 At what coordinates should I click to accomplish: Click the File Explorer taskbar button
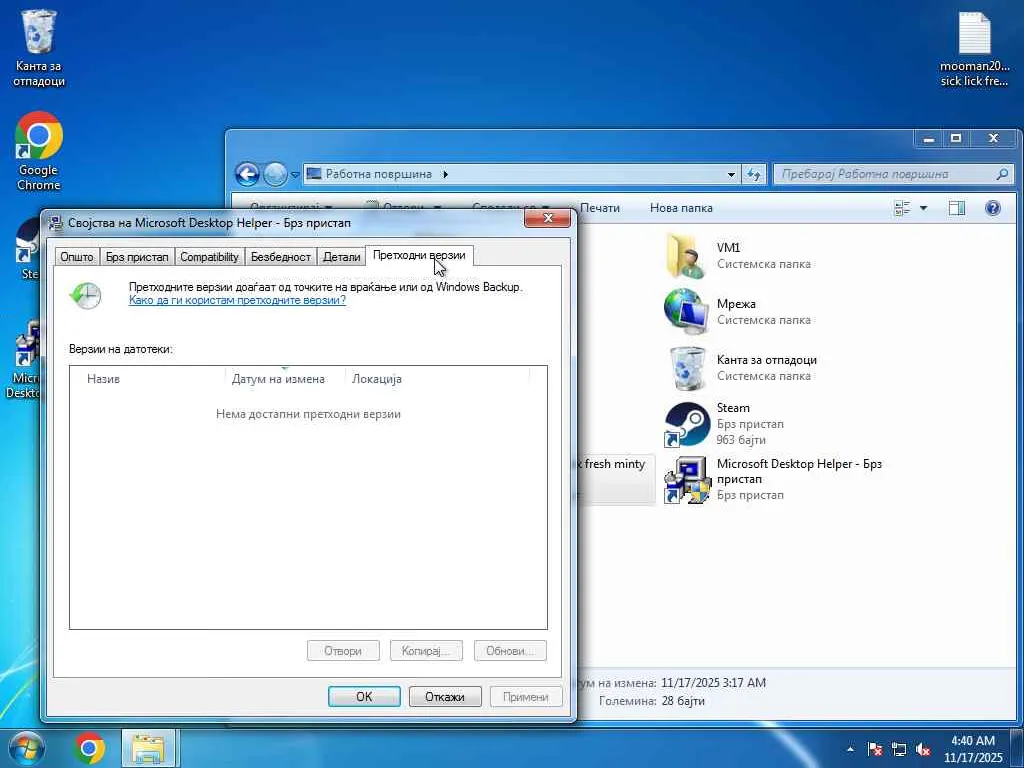[148, 748]
